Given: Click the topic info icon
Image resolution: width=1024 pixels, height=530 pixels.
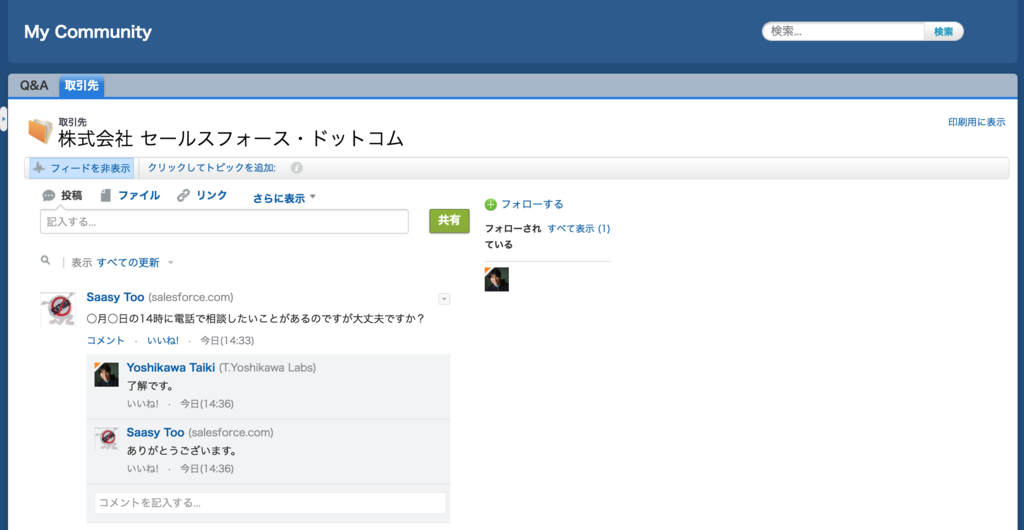Looking at the screenshot, I should pos(296,168).
